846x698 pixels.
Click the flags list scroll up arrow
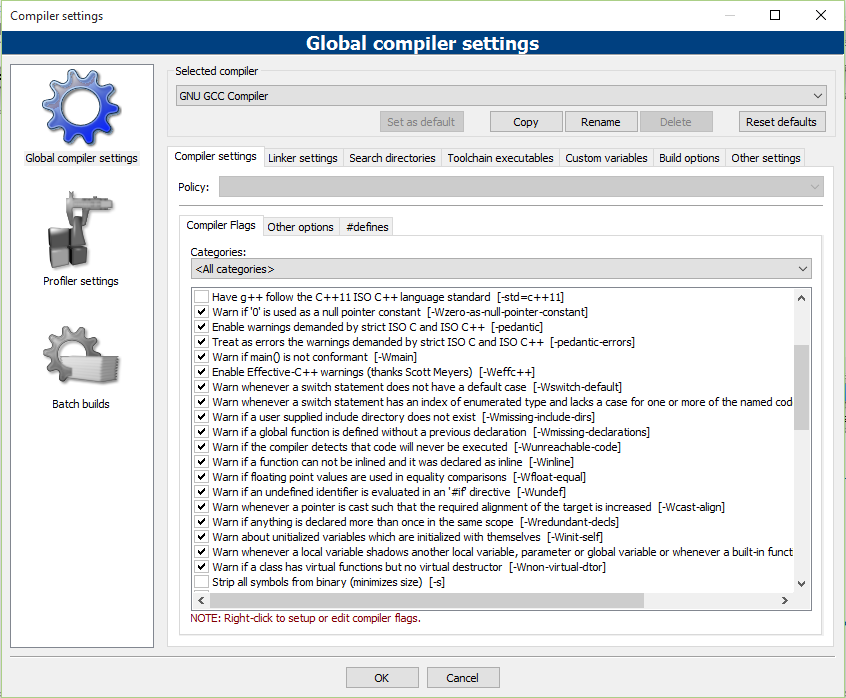click(801, 298)
